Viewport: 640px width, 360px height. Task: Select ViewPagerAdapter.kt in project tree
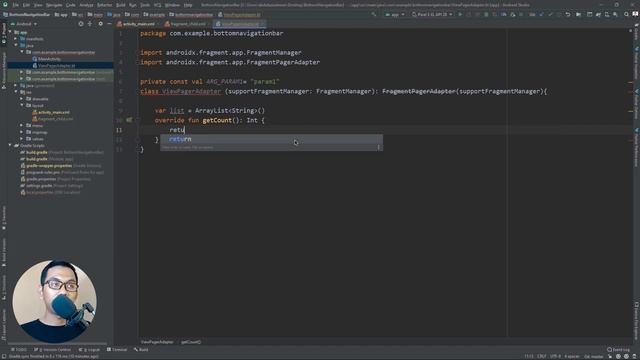click(53, 65)
